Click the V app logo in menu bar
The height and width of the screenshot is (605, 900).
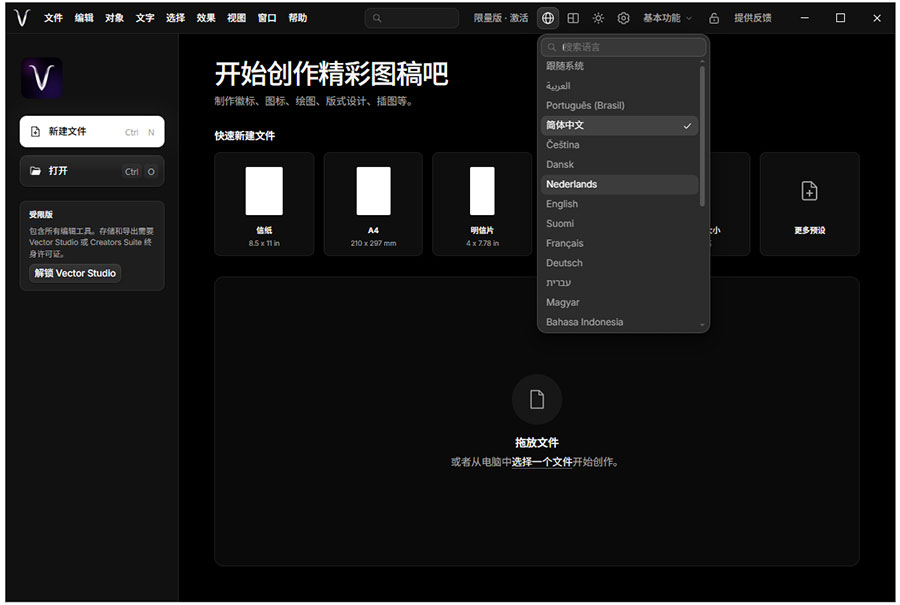[22, 18]
